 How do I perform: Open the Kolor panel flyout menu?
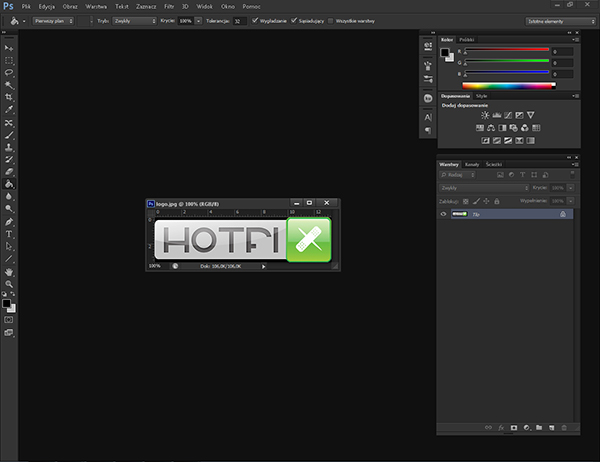tap(576, 40)
